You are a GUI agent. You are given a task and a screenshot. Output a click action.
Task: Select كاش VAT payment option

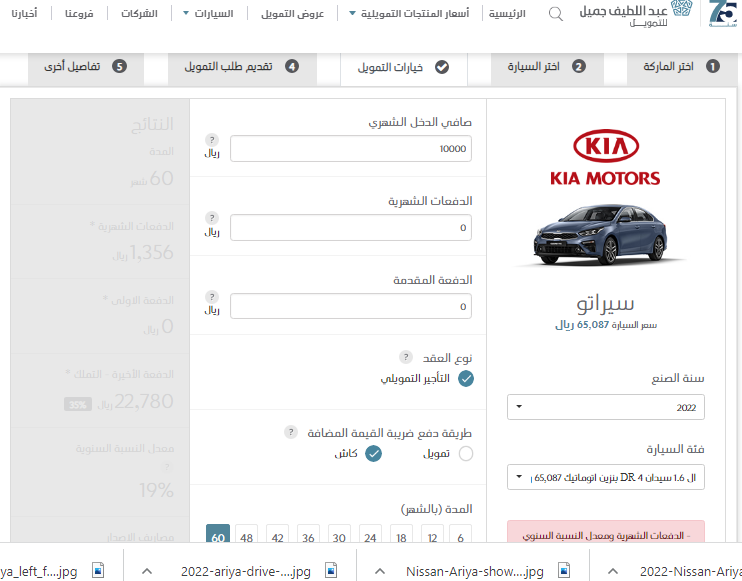(373, 453)
